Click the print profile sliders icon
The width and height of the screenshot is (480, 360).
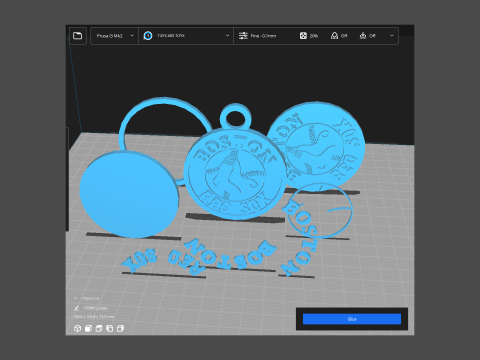point(243,36)
